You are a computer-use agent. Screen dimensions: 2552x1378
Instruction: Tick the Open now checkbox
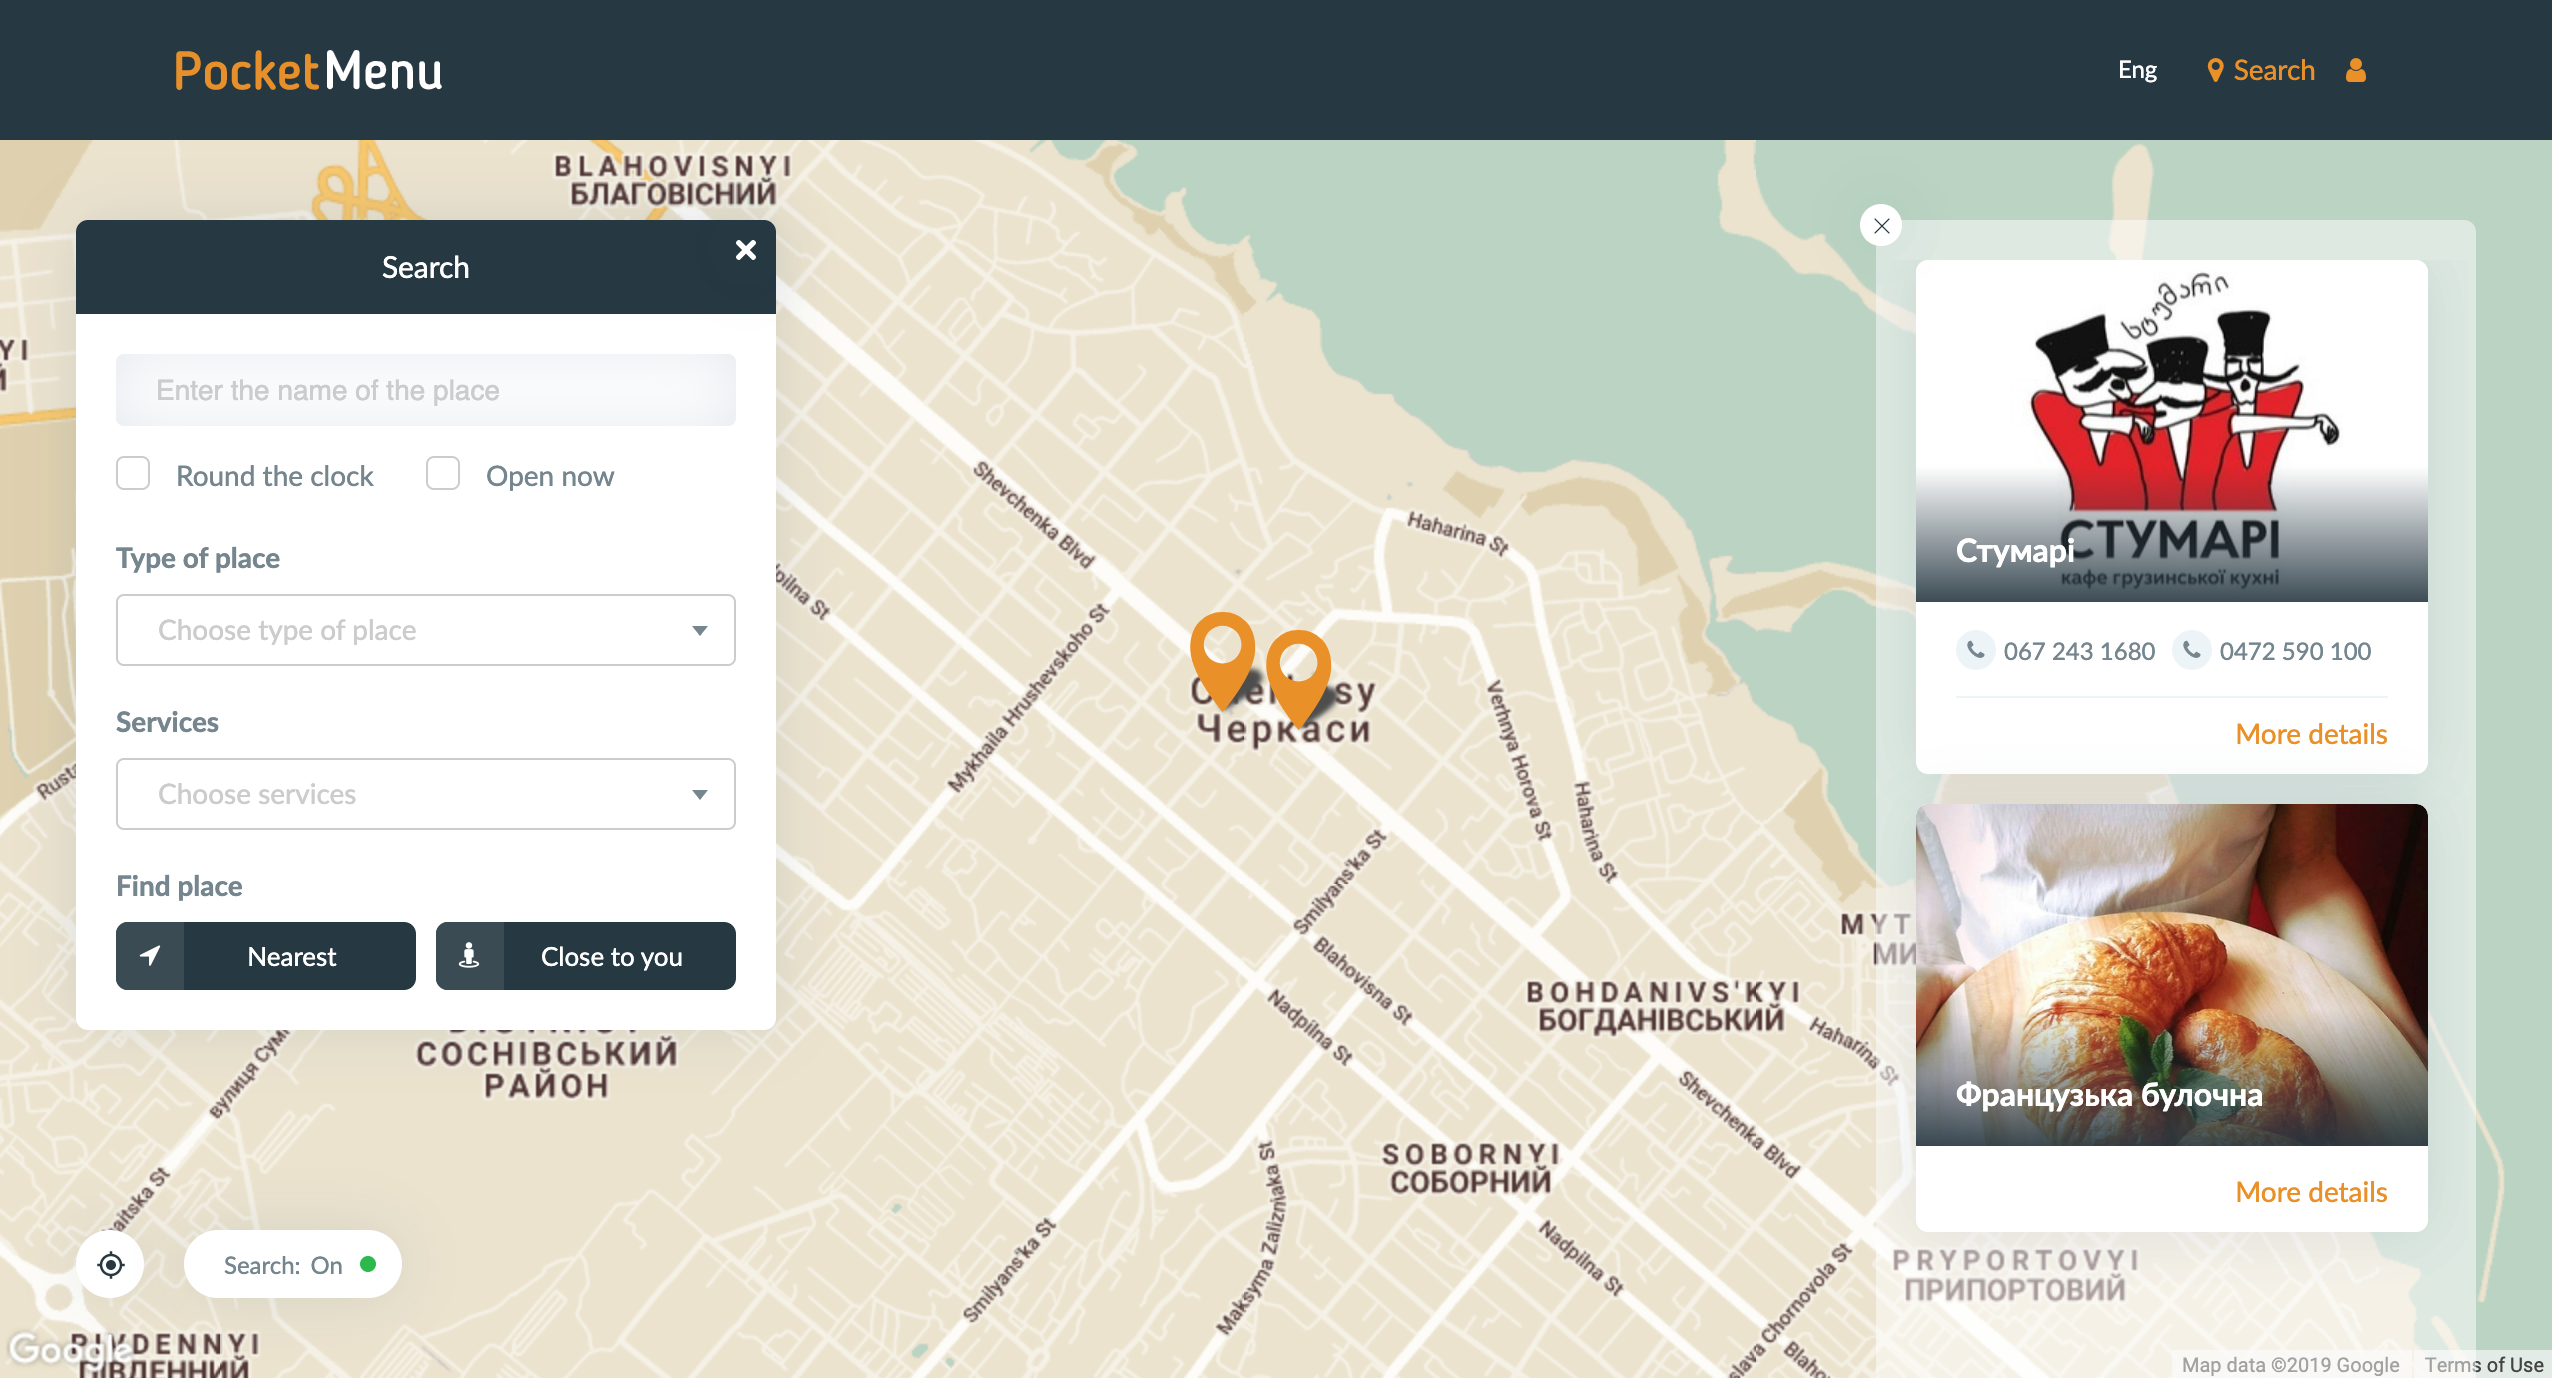443,474
